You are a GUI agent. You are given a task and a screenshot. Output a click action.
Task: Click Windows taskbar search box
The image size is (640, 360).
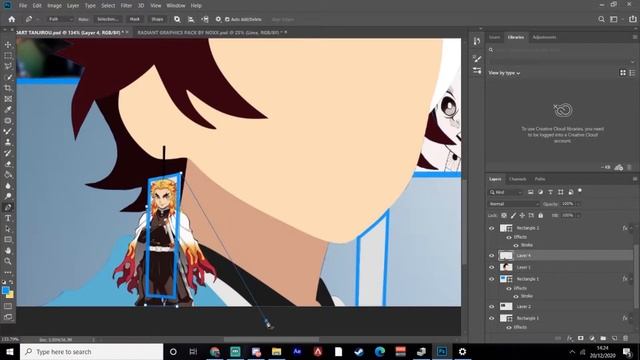coord(92,351)
